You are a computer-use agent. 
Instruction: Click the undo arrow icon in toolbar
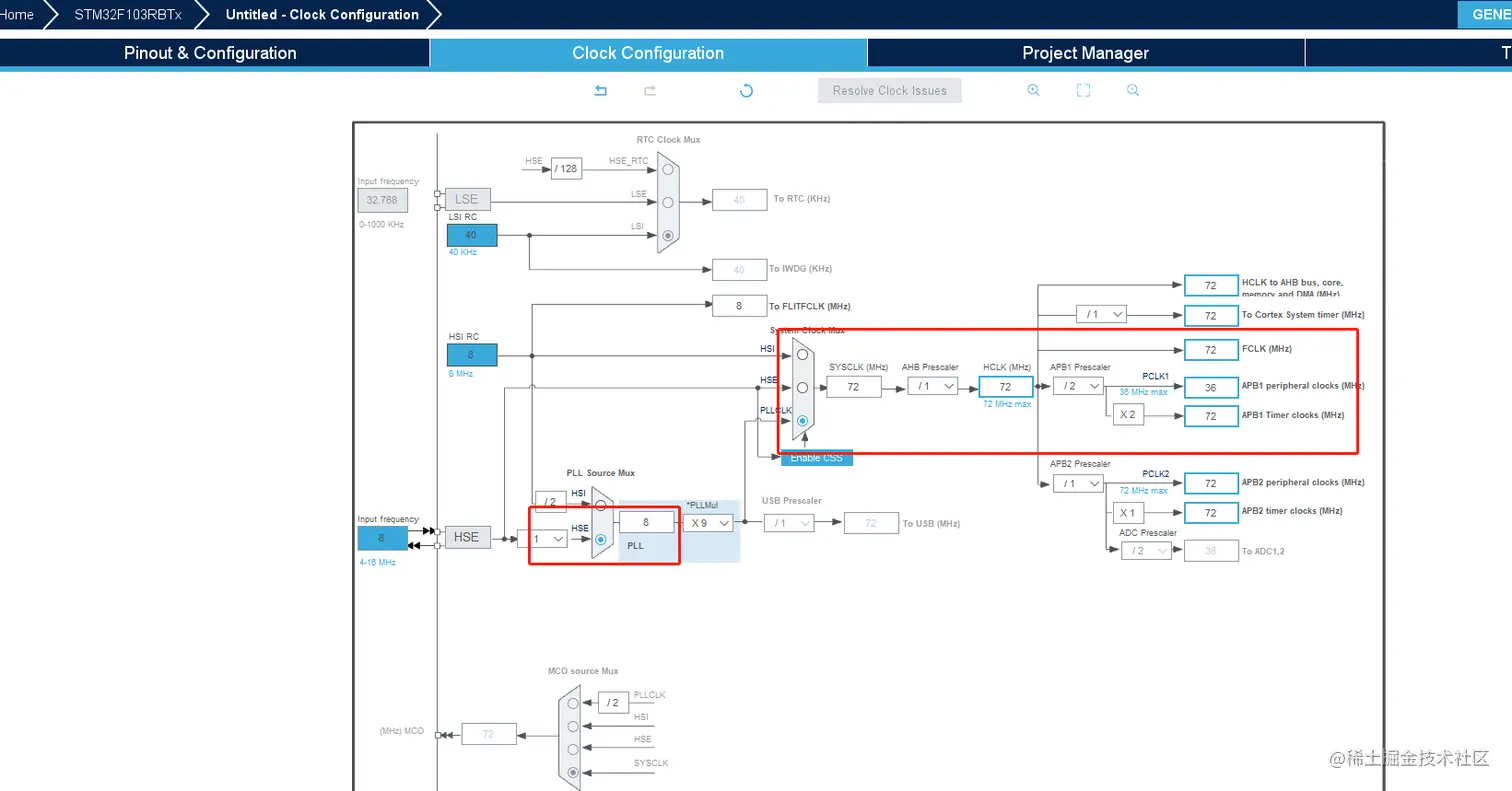601,90
